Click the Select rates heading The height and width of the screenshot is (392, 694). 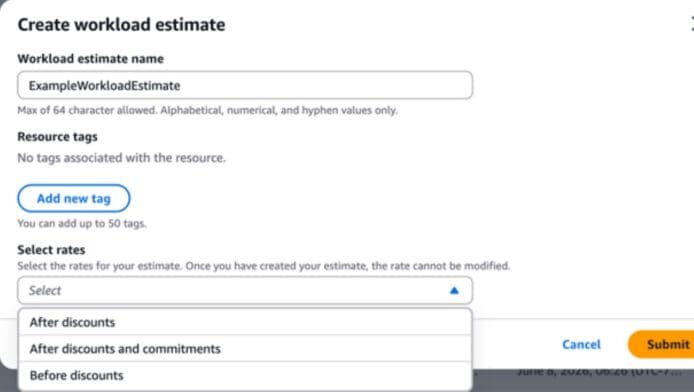tap(51, 250)
